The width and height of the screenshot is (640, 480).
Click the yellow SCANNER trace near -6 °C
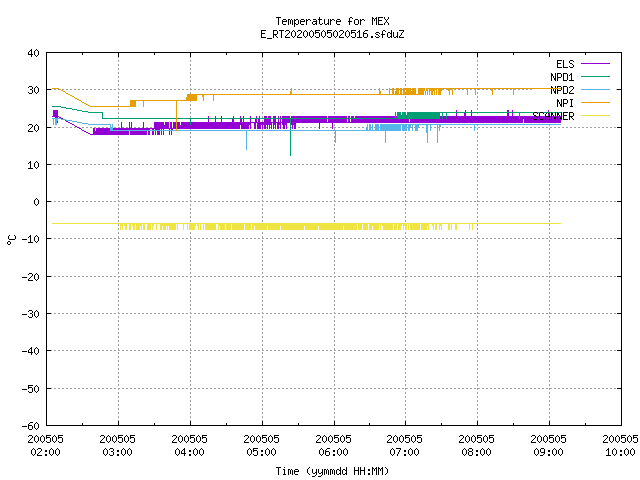(x=306, y=226)
